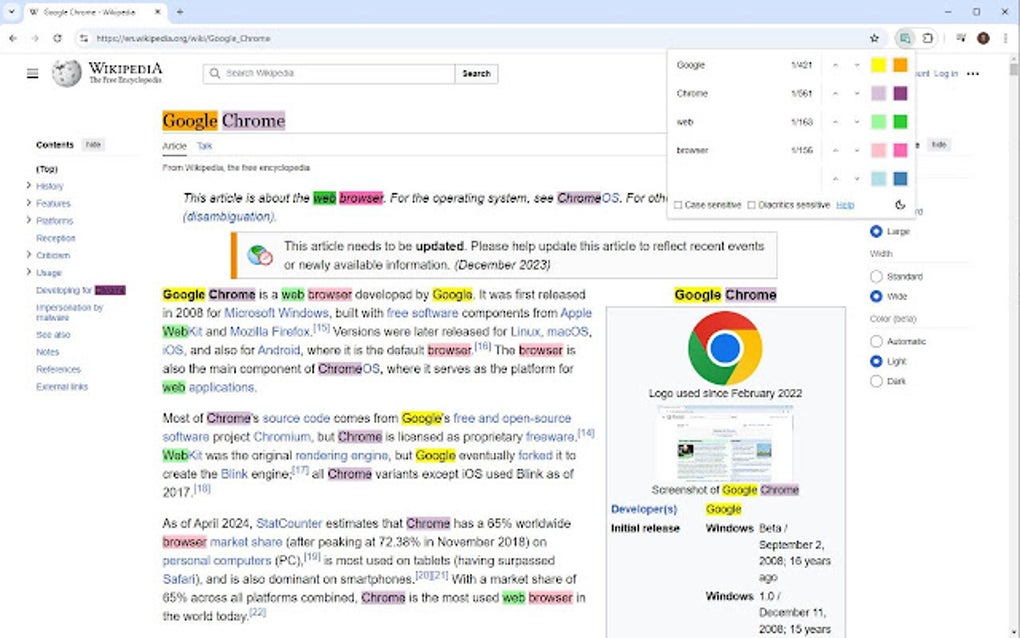Bookmark this page using the star icon
1020x638 pixels.
click(874, 38)
